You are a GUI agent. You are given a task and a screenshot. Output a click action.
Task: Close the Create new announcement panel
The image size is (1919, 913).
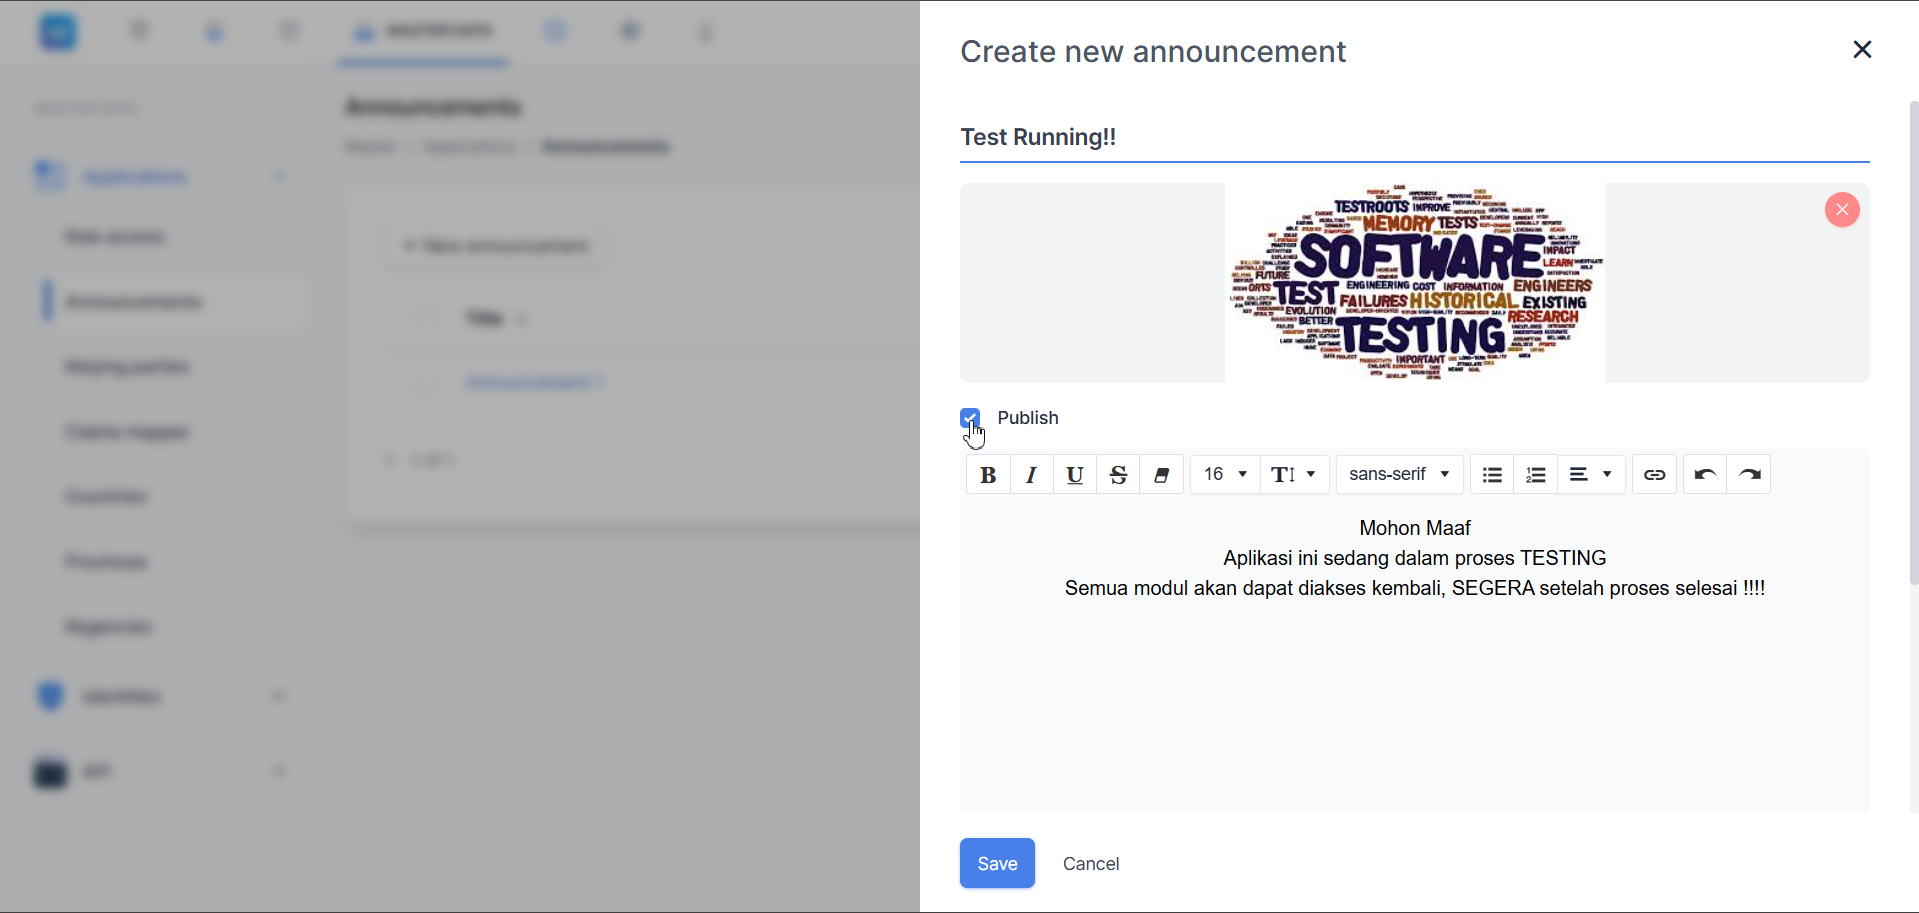[x=1862, y=50]
